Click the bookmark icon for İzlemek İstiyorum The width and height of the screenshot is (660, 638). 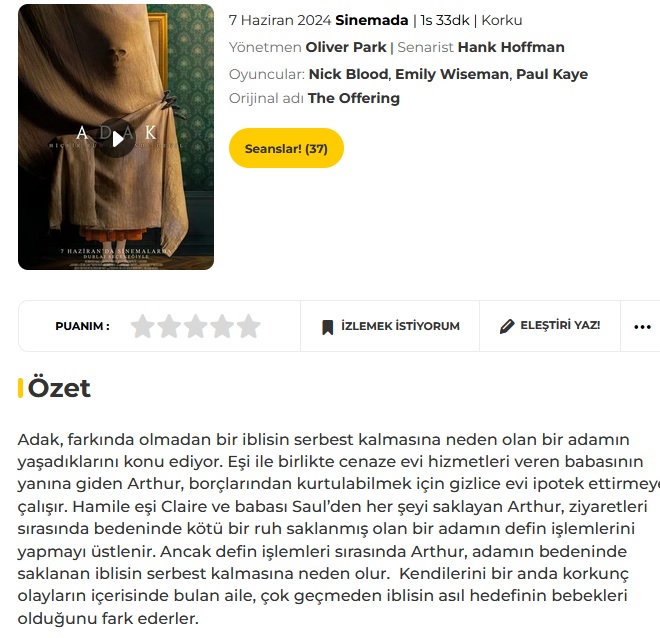coord(327,327)
